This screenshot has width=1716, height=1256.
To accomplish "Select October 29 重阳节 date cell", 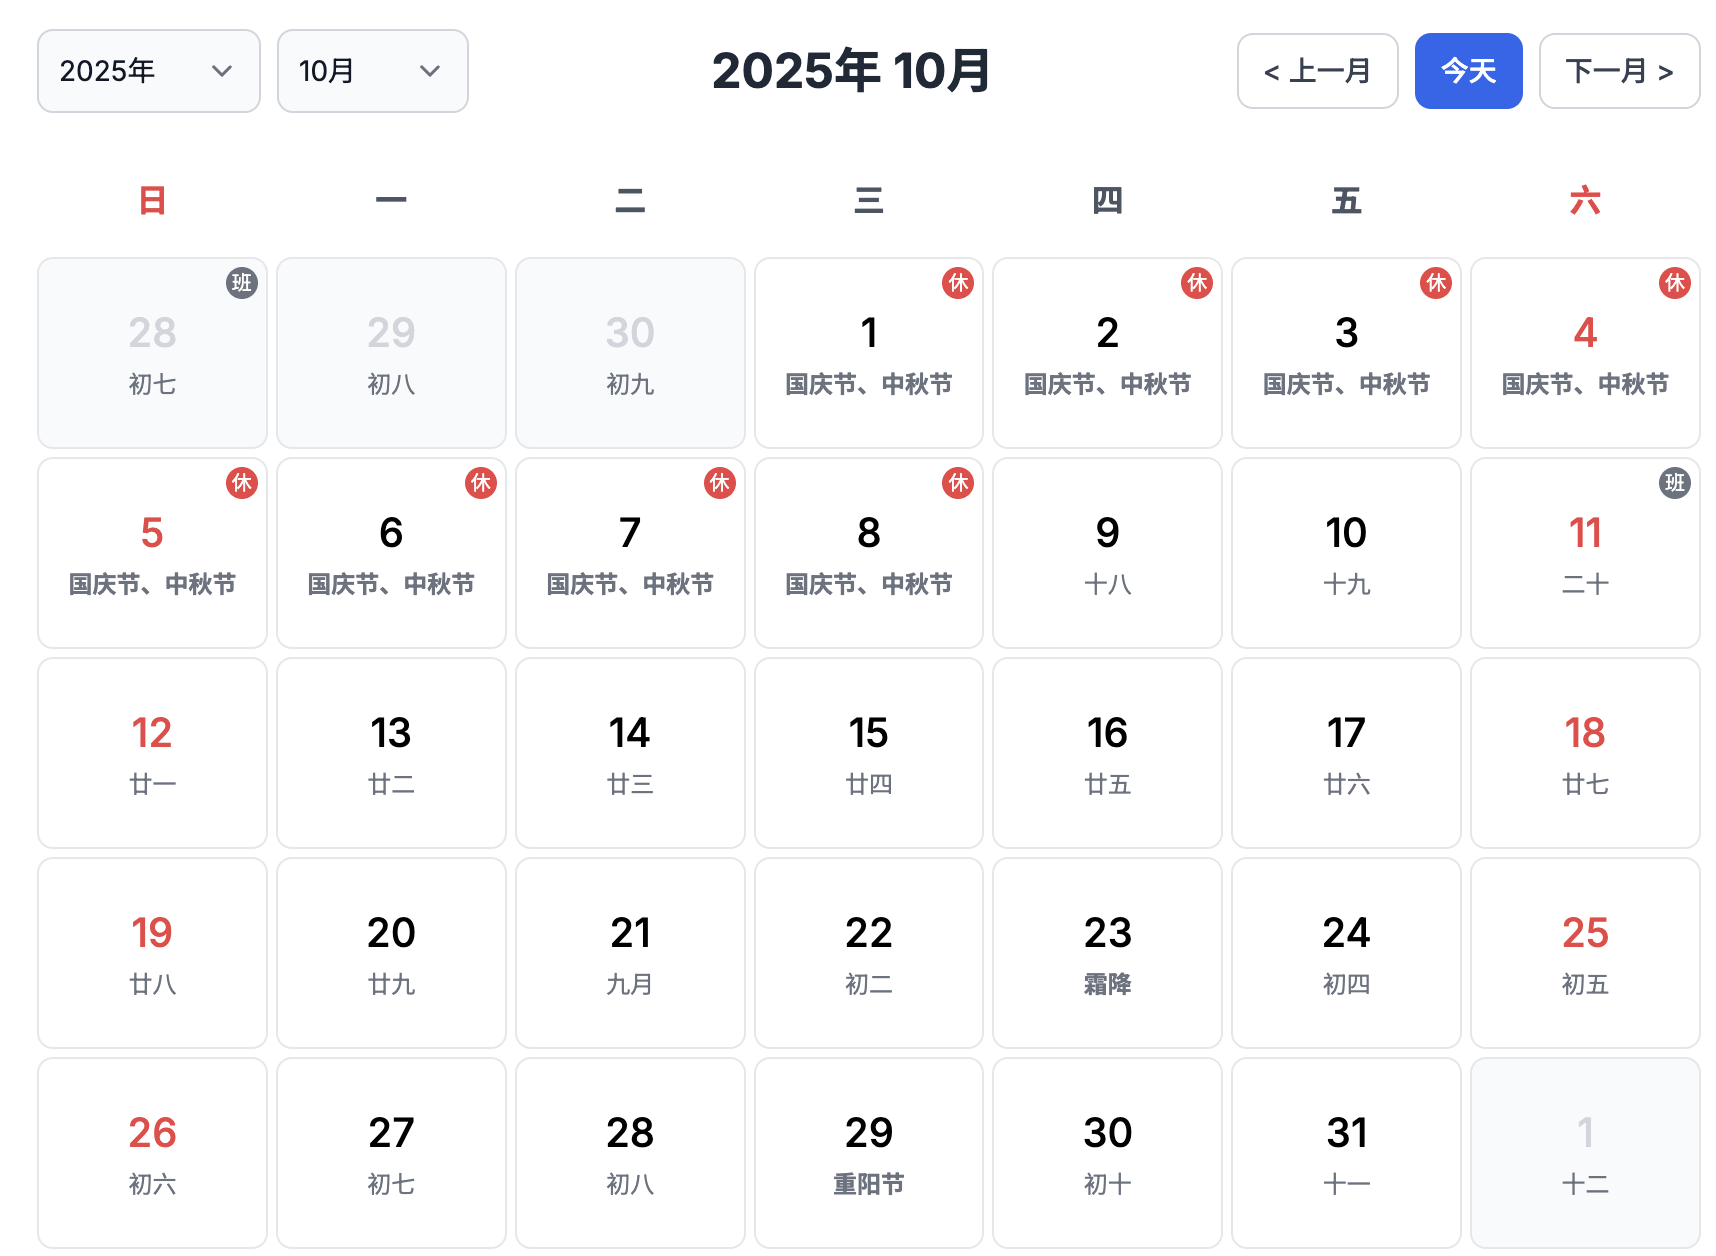I will click(x=869, y=1153).
